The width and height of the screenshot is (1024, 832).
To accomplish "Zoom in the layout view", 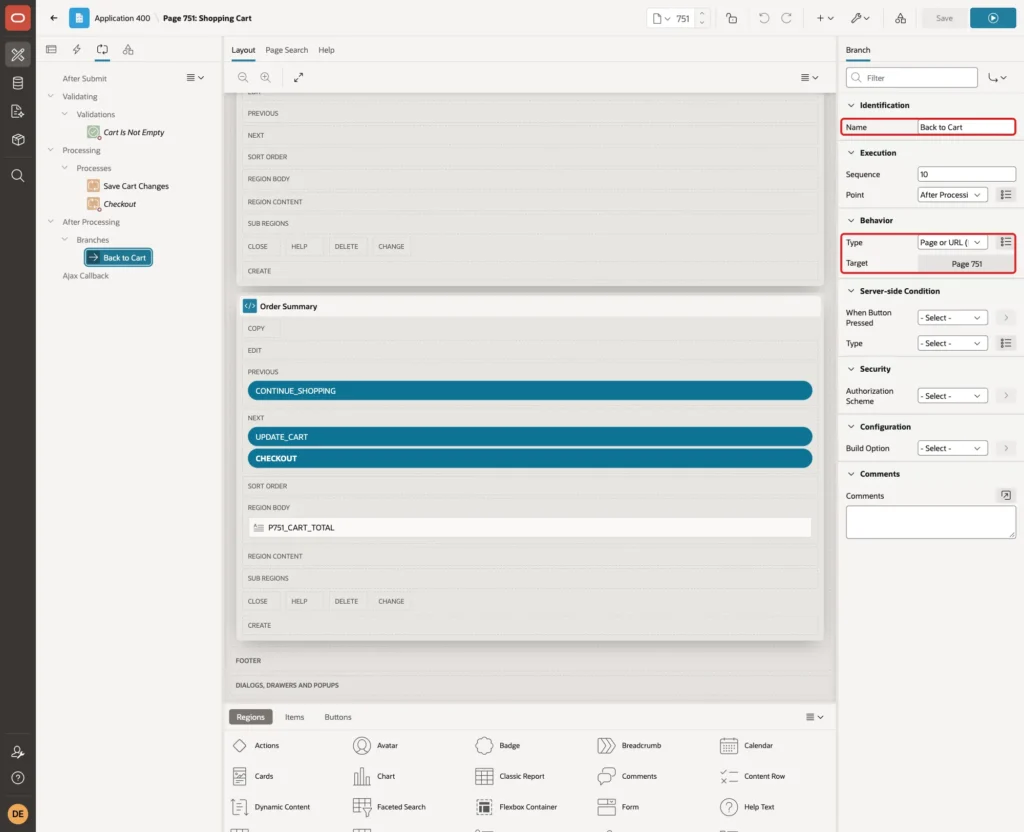I will pos(265,77).
